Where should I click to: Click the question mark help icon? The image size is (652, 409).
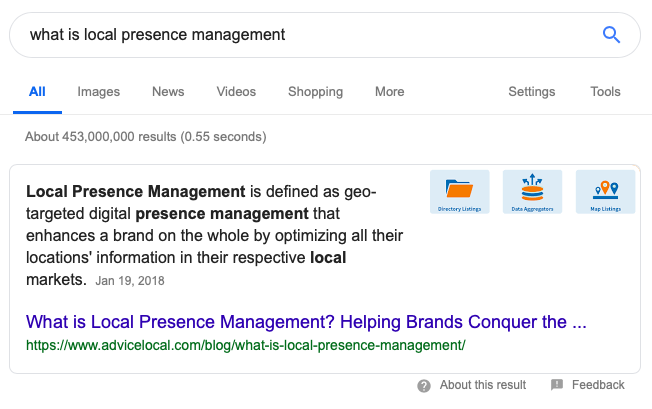click(424, 385)
